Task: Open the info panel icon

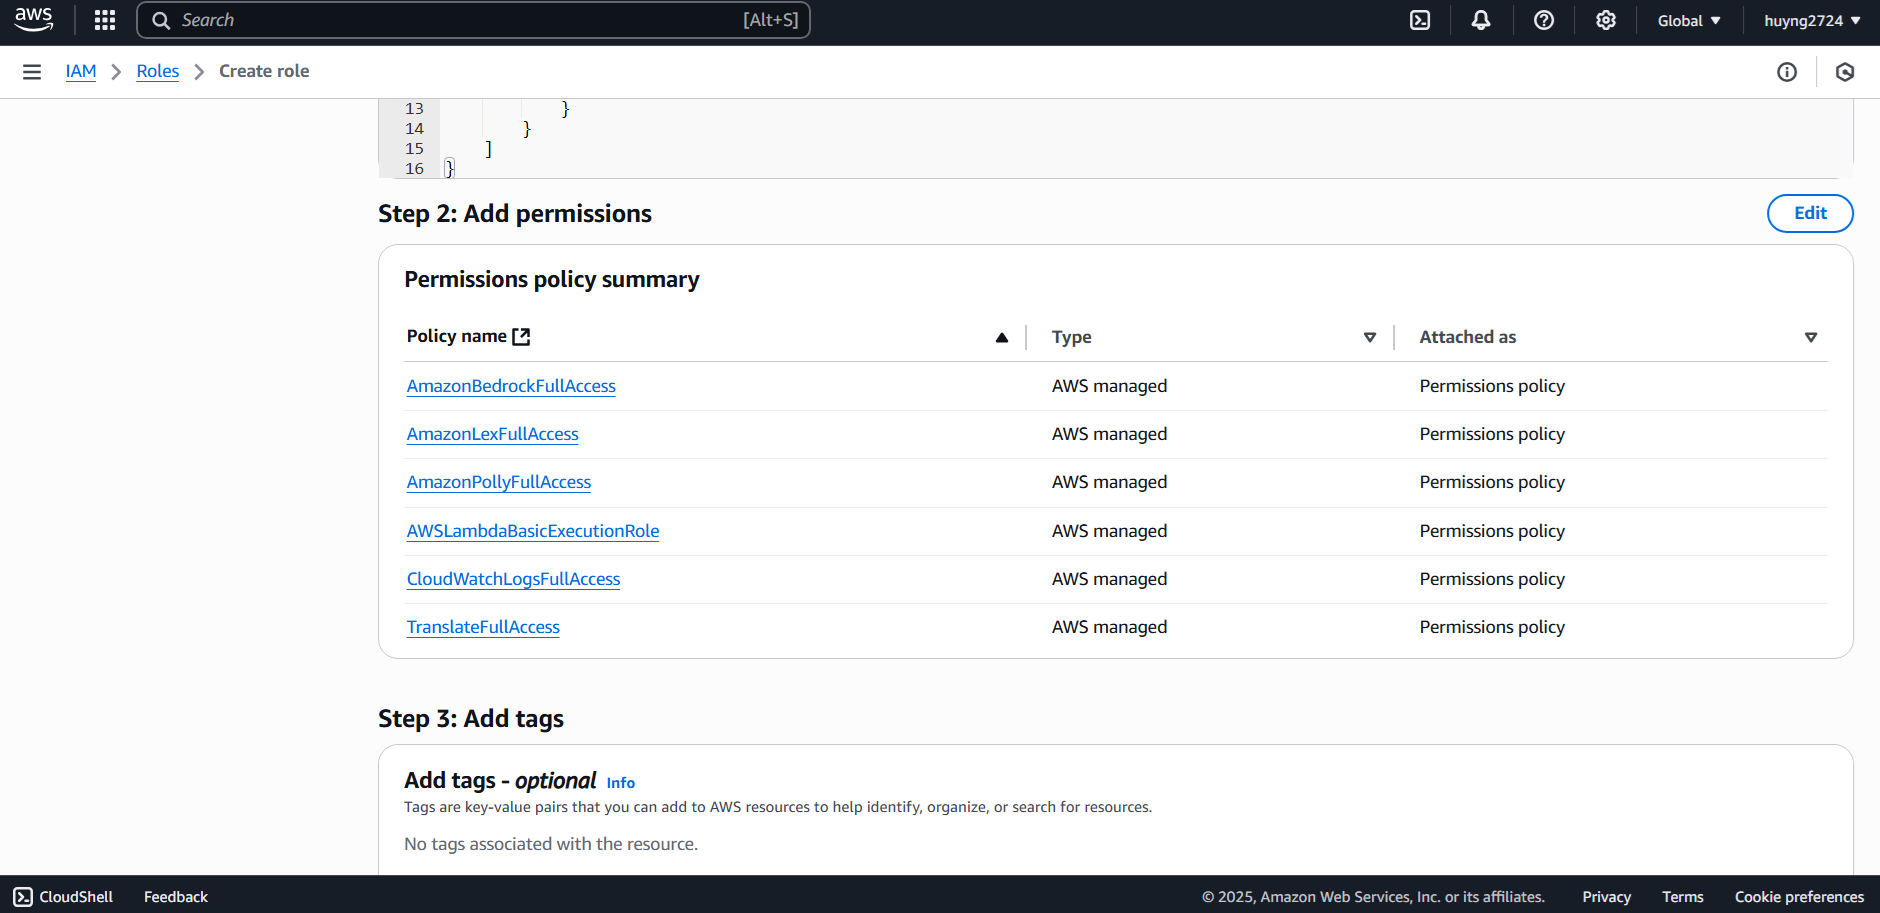Action: tap(1787, 72)
